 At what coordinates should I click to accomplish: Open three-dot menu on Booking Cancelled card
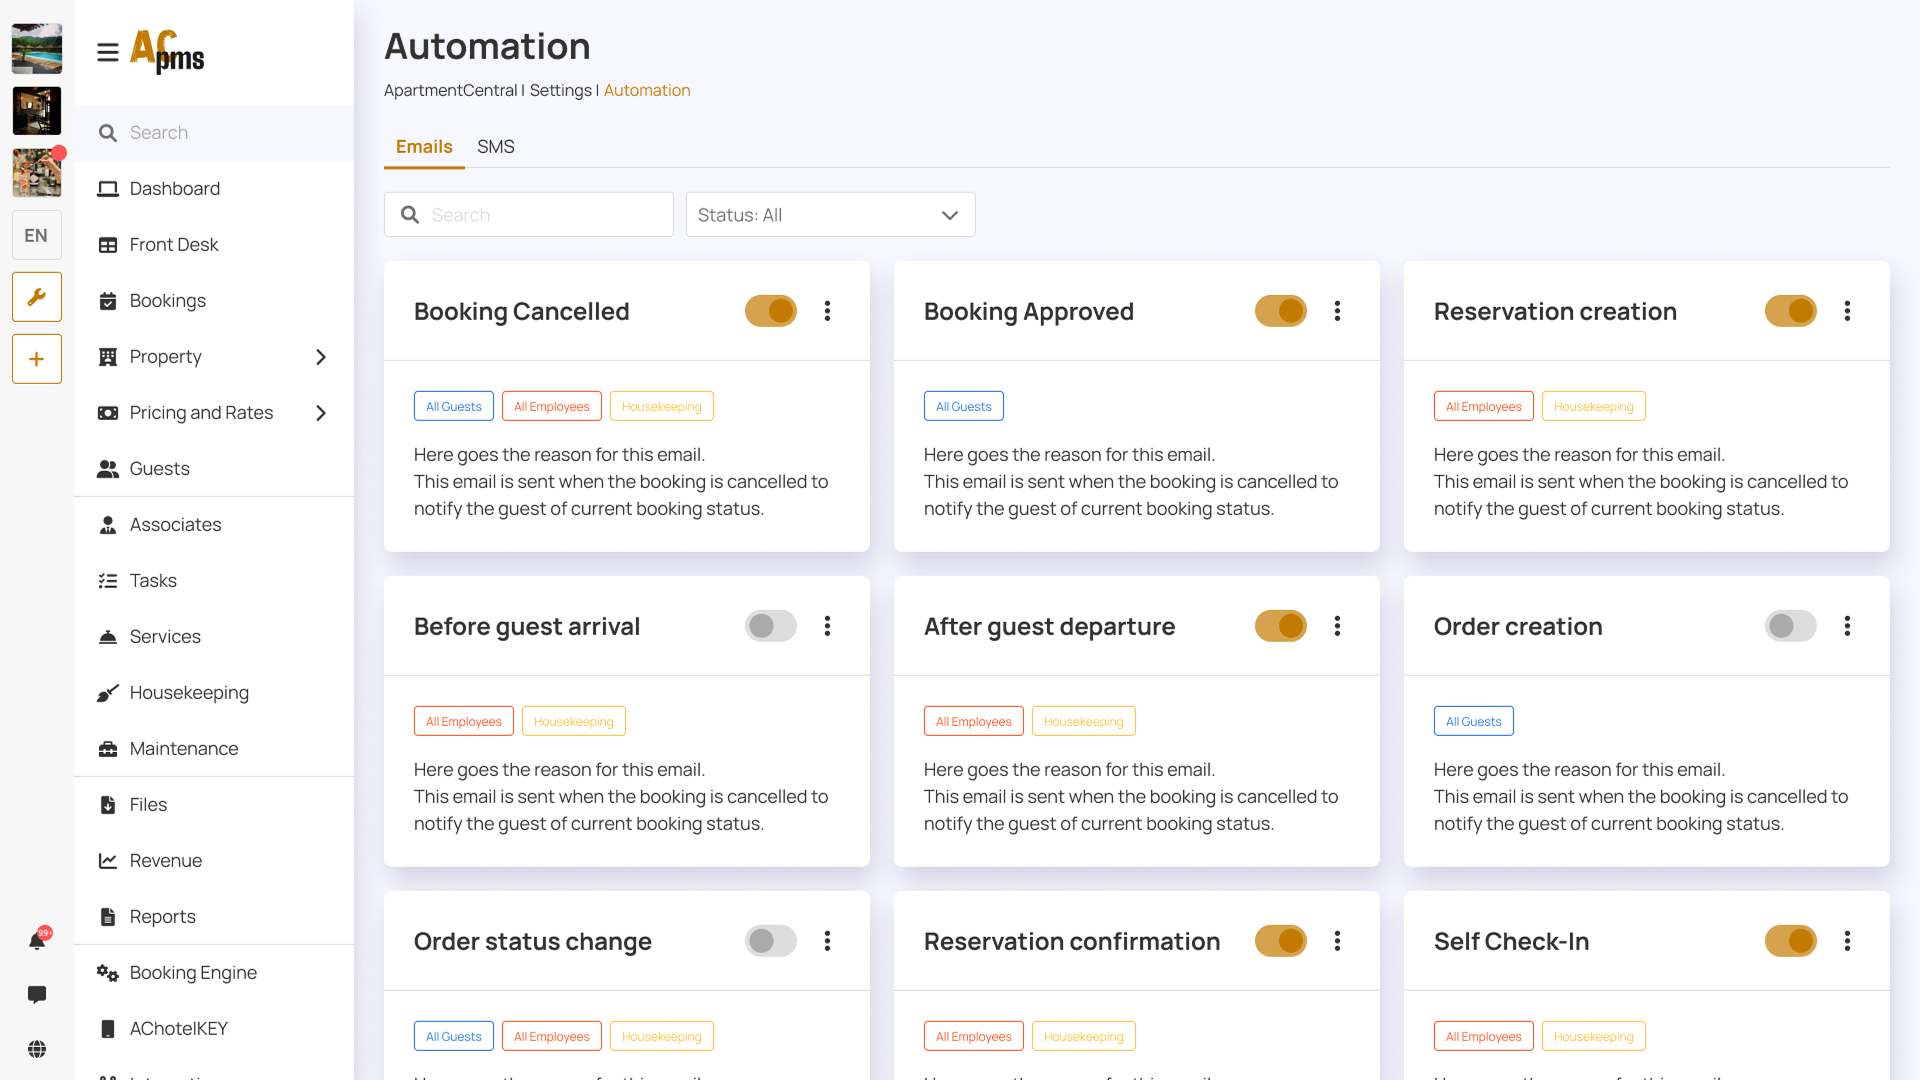tap(827, 311)
